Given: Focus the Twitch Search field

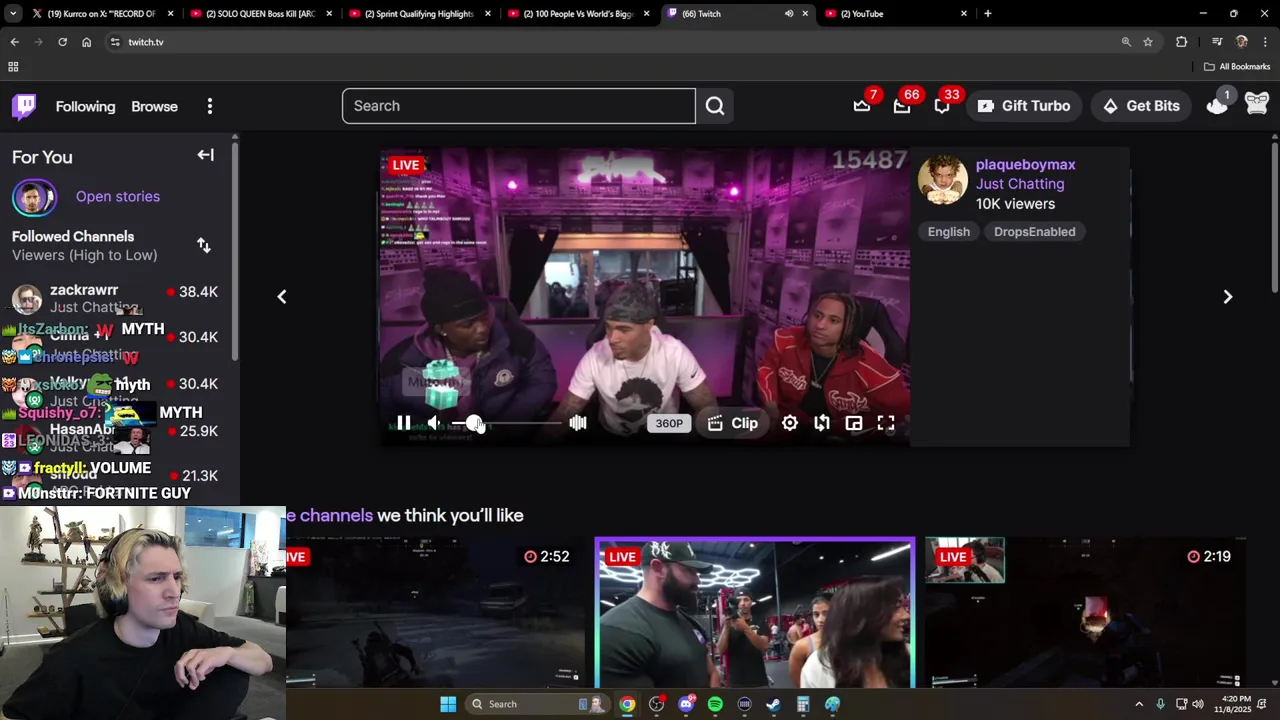Looking at the screenshot, I should [x=518, y=106].
